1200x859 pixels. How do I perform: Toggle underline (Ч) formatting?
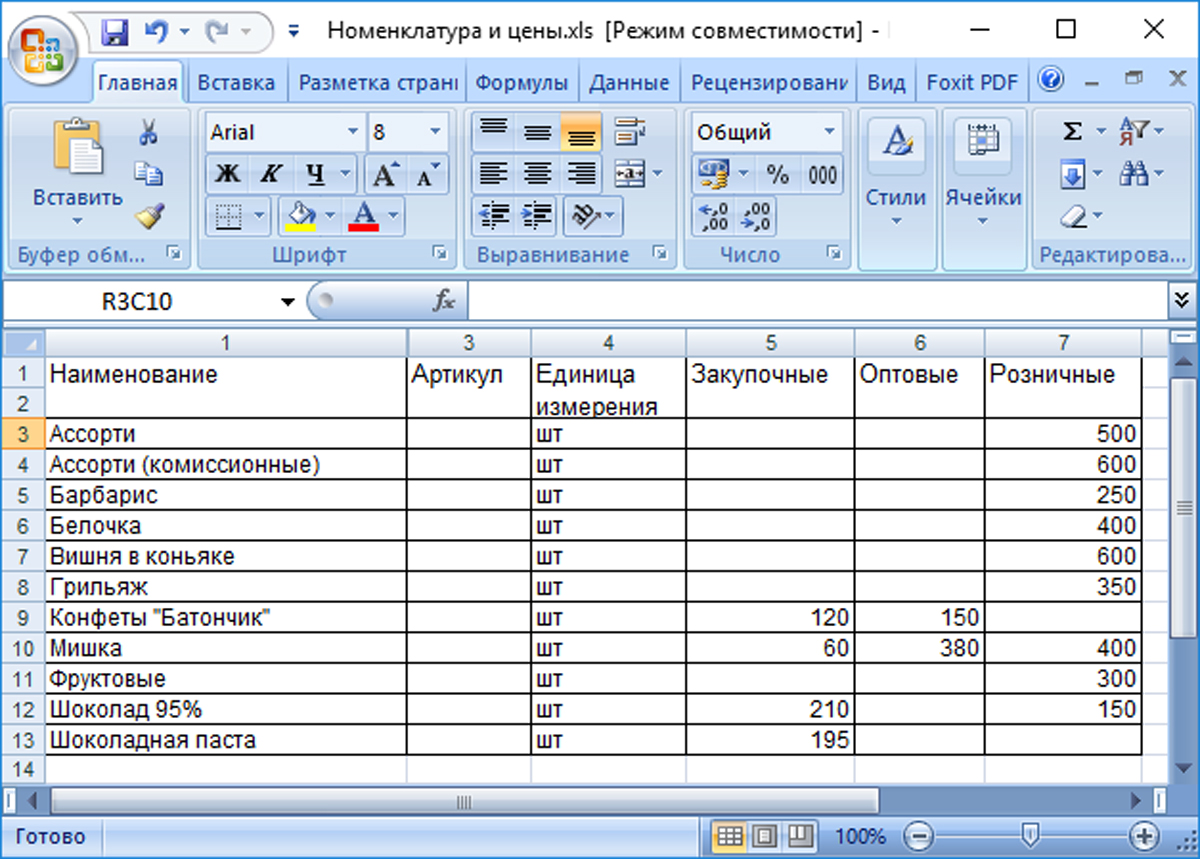(x=315, y=174)
